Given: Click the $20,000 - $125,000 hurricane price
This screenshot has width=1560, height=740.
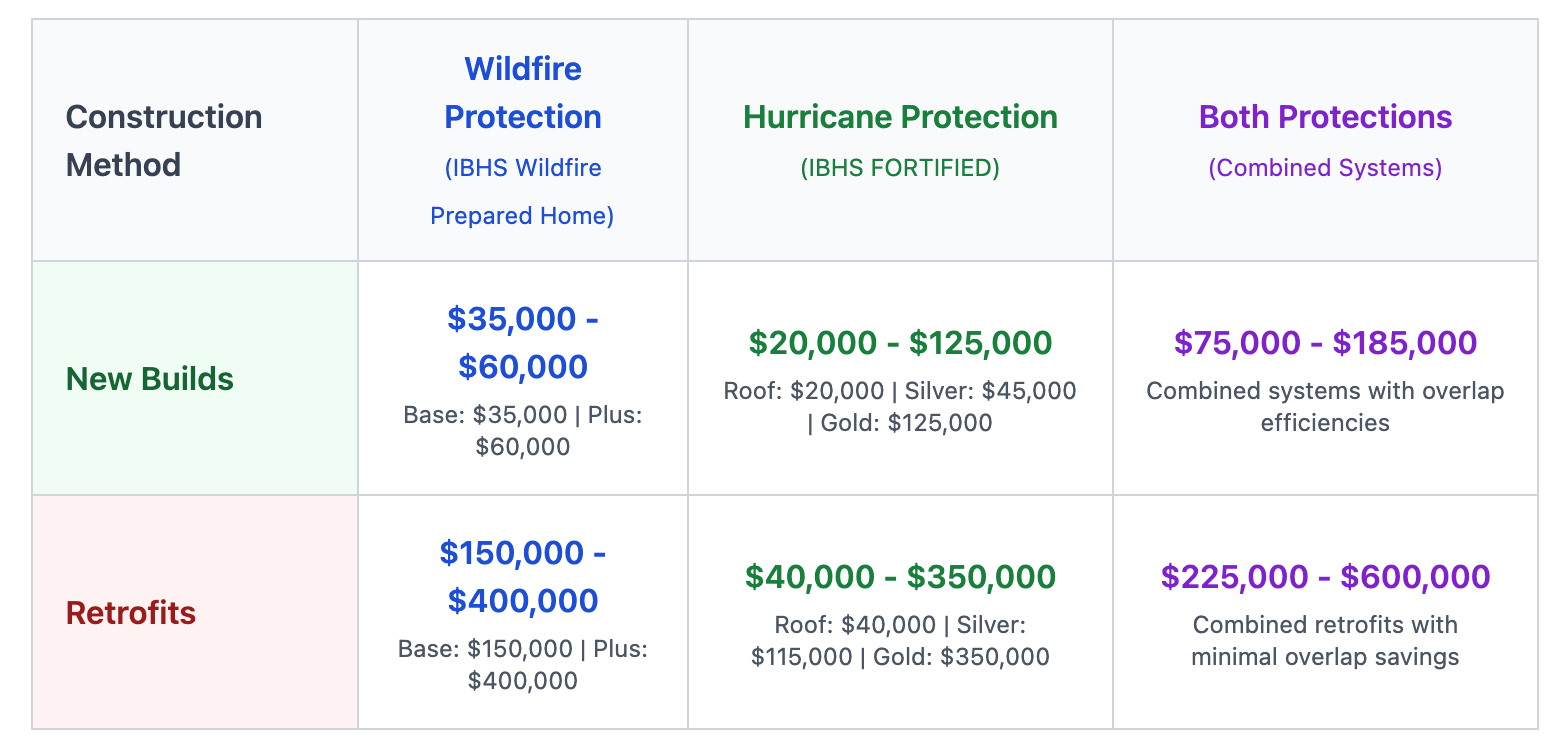Looking at the screenshot, I should pos(900,343).
